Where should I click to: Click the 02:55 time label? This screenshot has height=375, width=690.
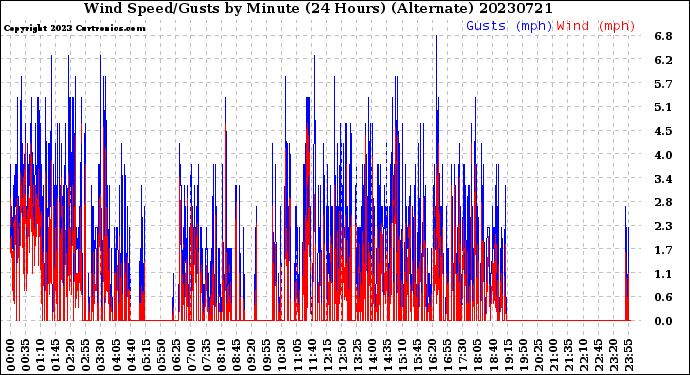[x=86, y=355]
